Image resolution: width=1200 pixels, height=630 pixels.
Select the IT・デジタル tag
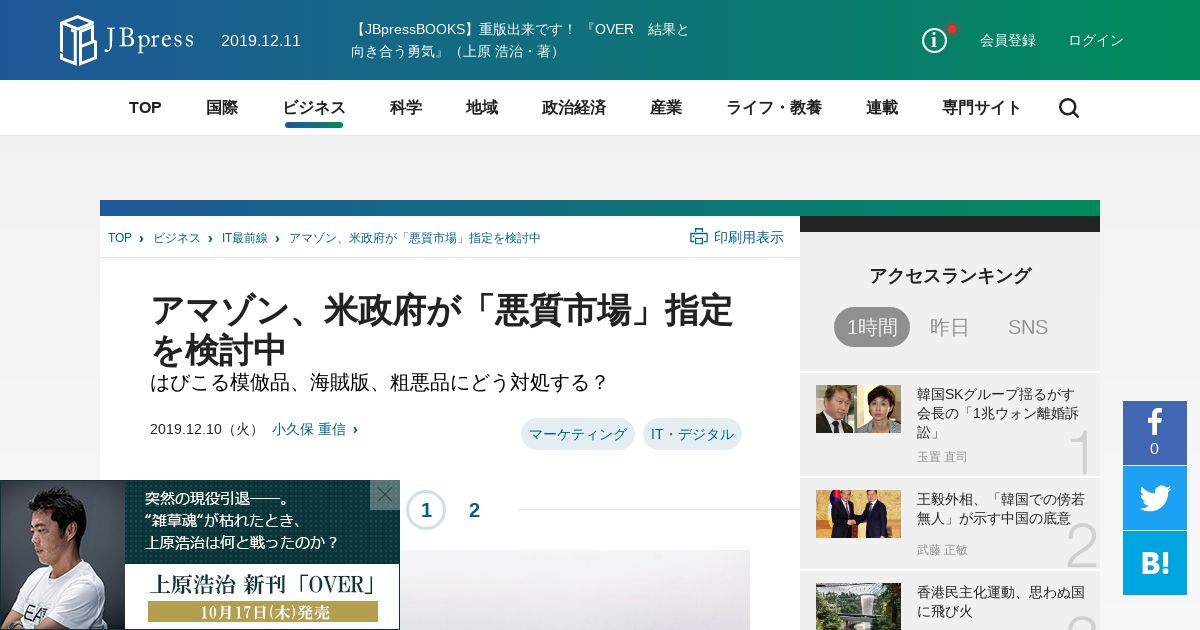(x=692, y=434)
